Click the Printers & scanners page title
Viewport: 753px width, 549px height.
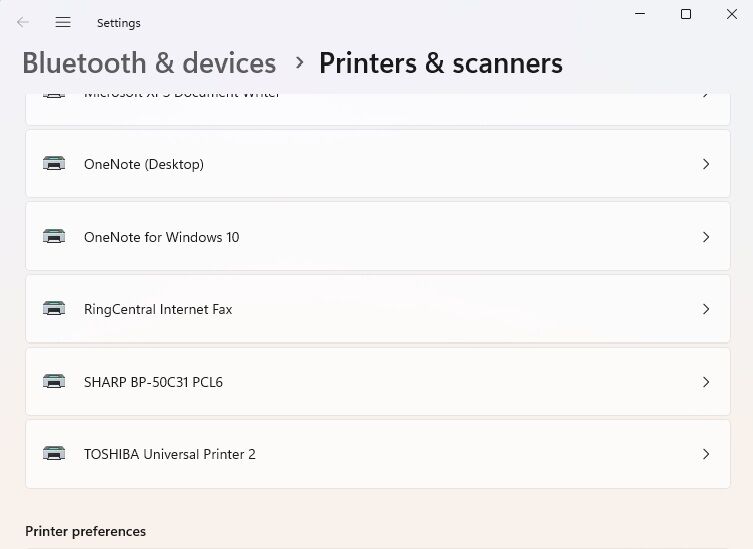pyautogui.click(x=440, y=63)
